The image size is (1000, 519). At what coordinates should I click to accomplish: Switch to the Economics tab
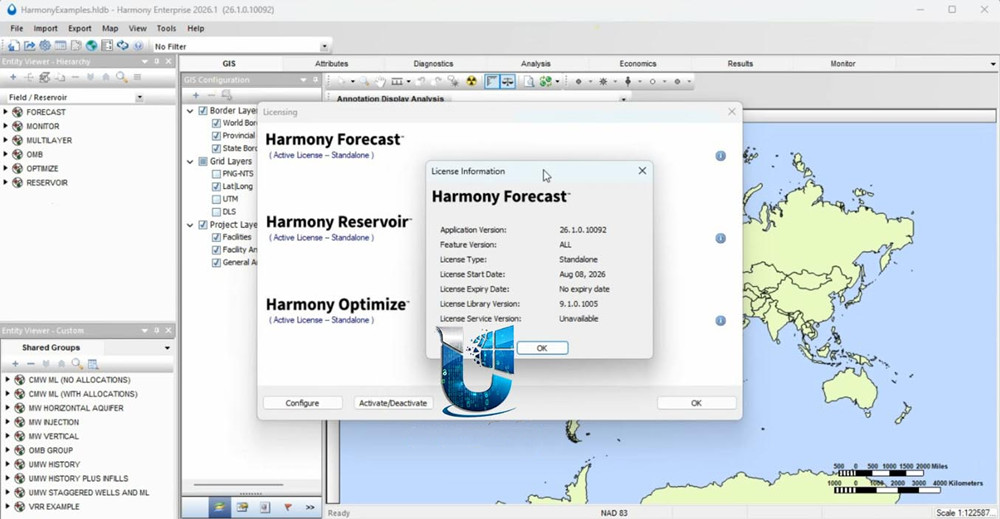pos(638,64)
